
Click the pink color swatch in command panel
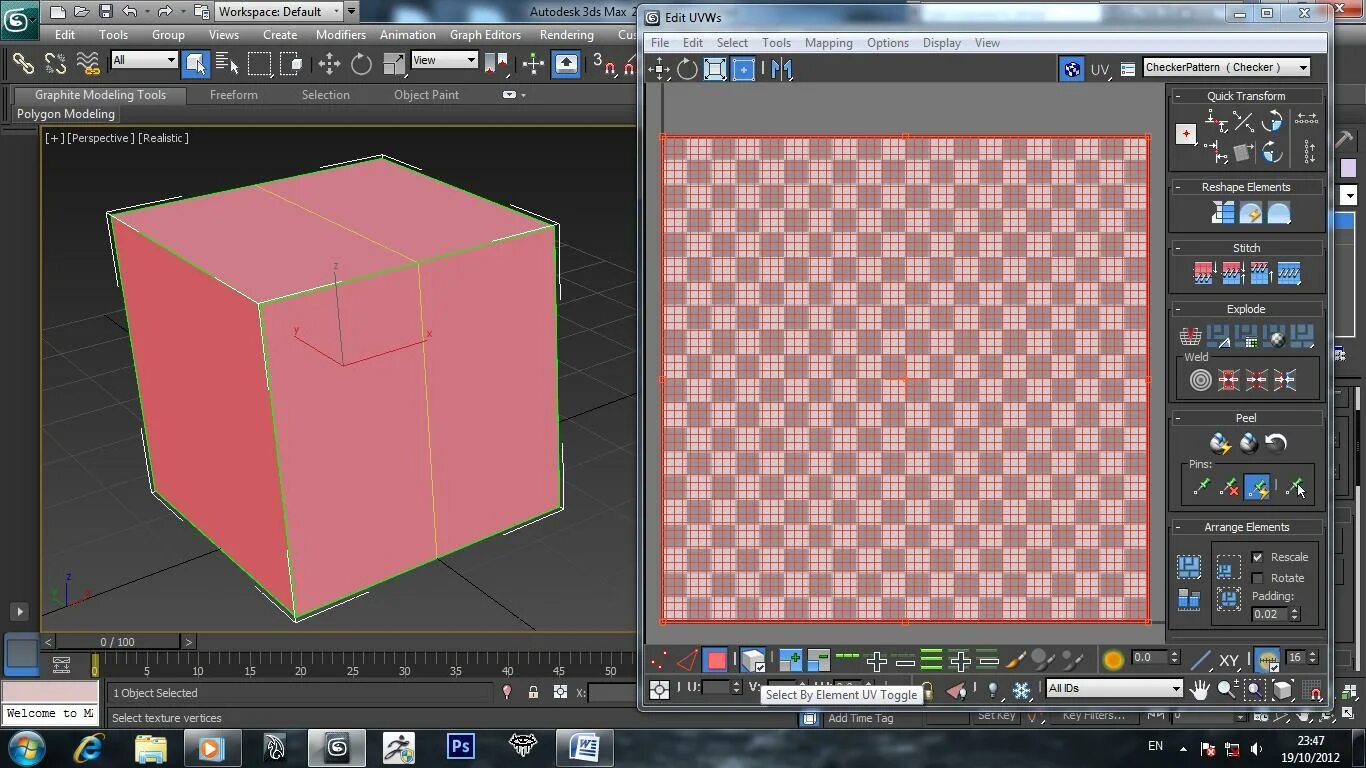(1348, 169)
